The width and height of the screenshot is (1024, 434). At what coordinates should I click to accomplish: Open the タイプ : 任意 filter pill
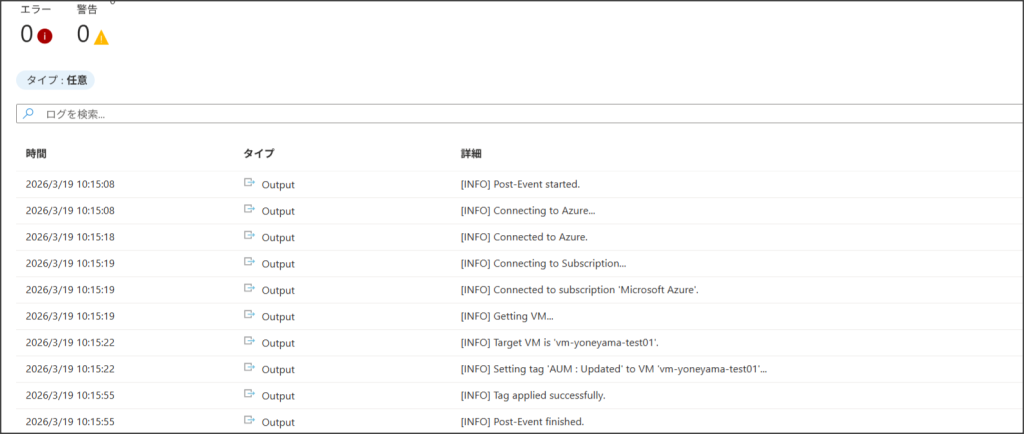[56, 80]
